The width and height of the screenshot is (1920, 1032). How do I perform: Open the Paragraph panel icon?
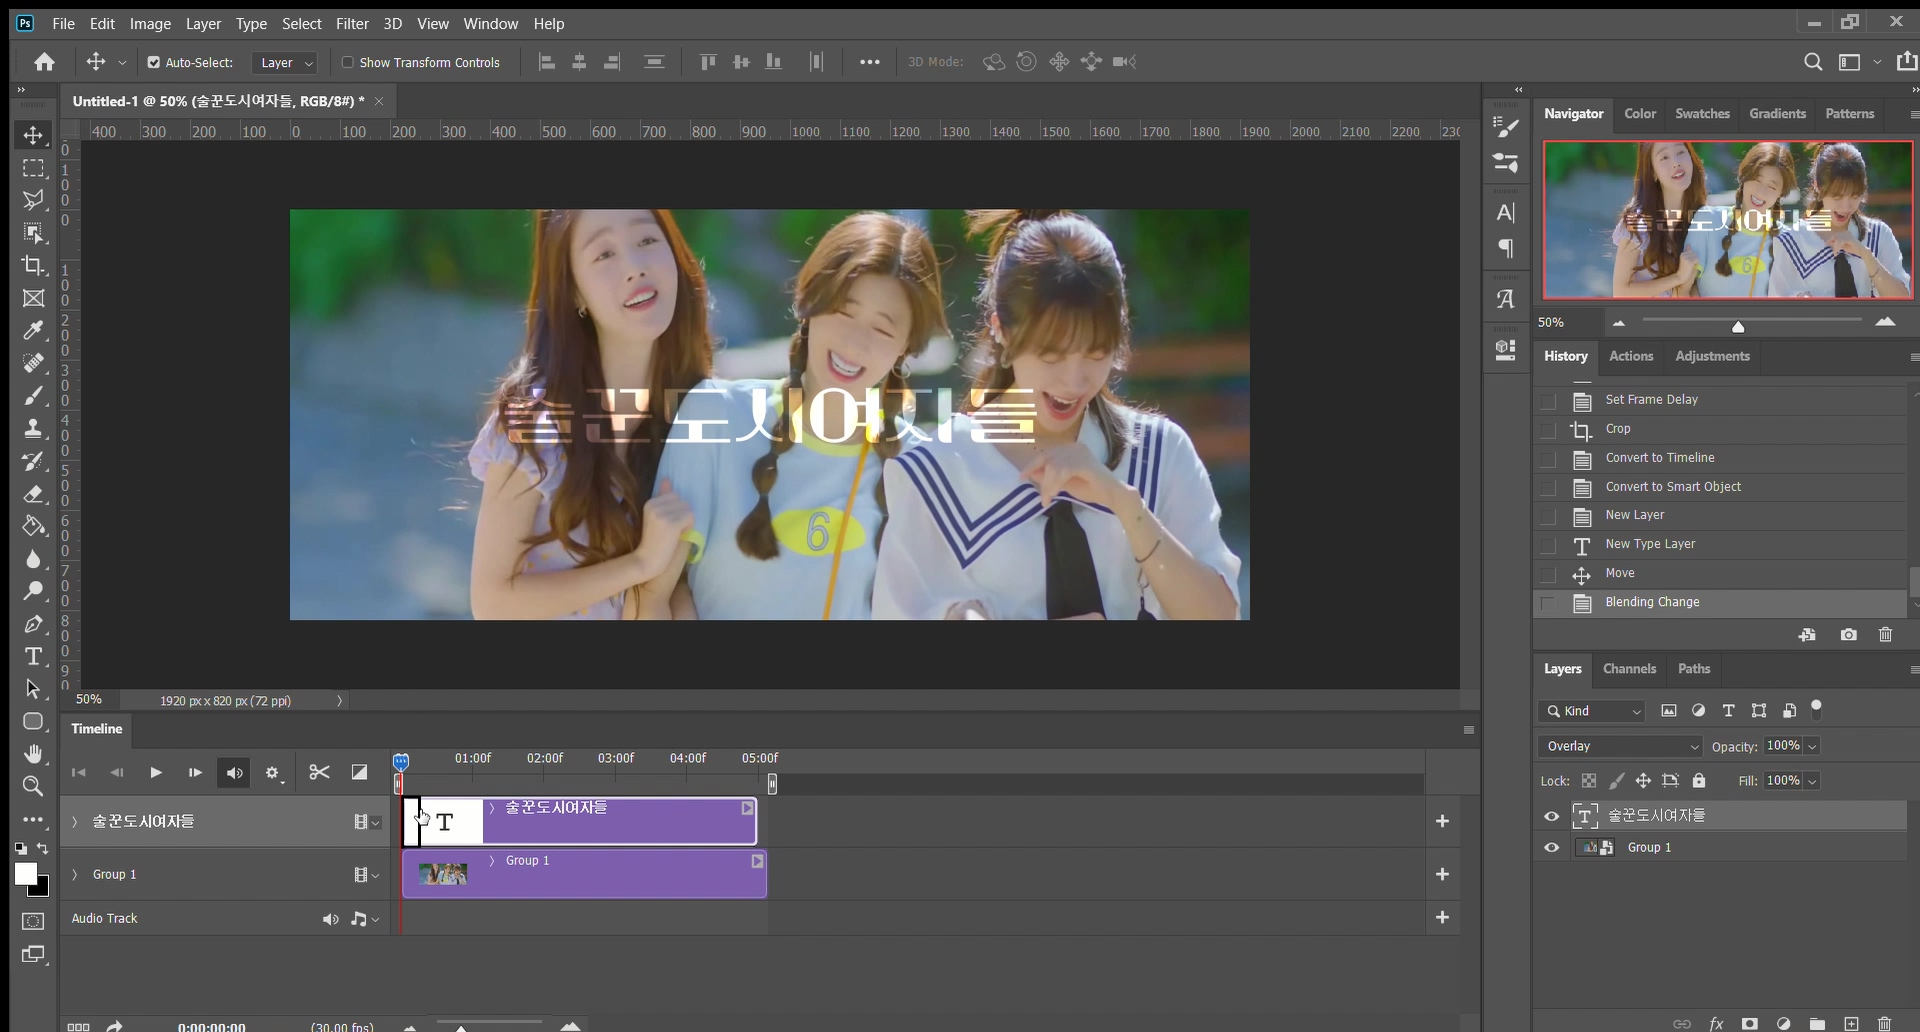[x=1506, y=249]
